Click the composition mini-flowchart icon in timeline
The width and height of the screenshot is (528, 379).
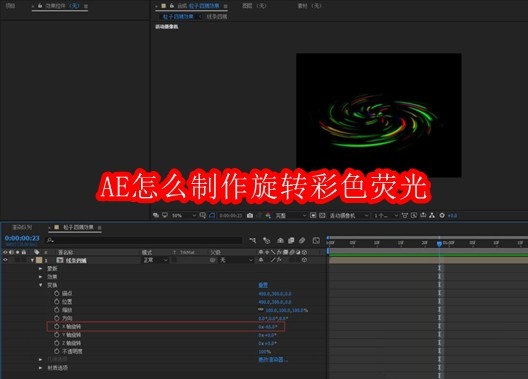[x=253, y=240]
